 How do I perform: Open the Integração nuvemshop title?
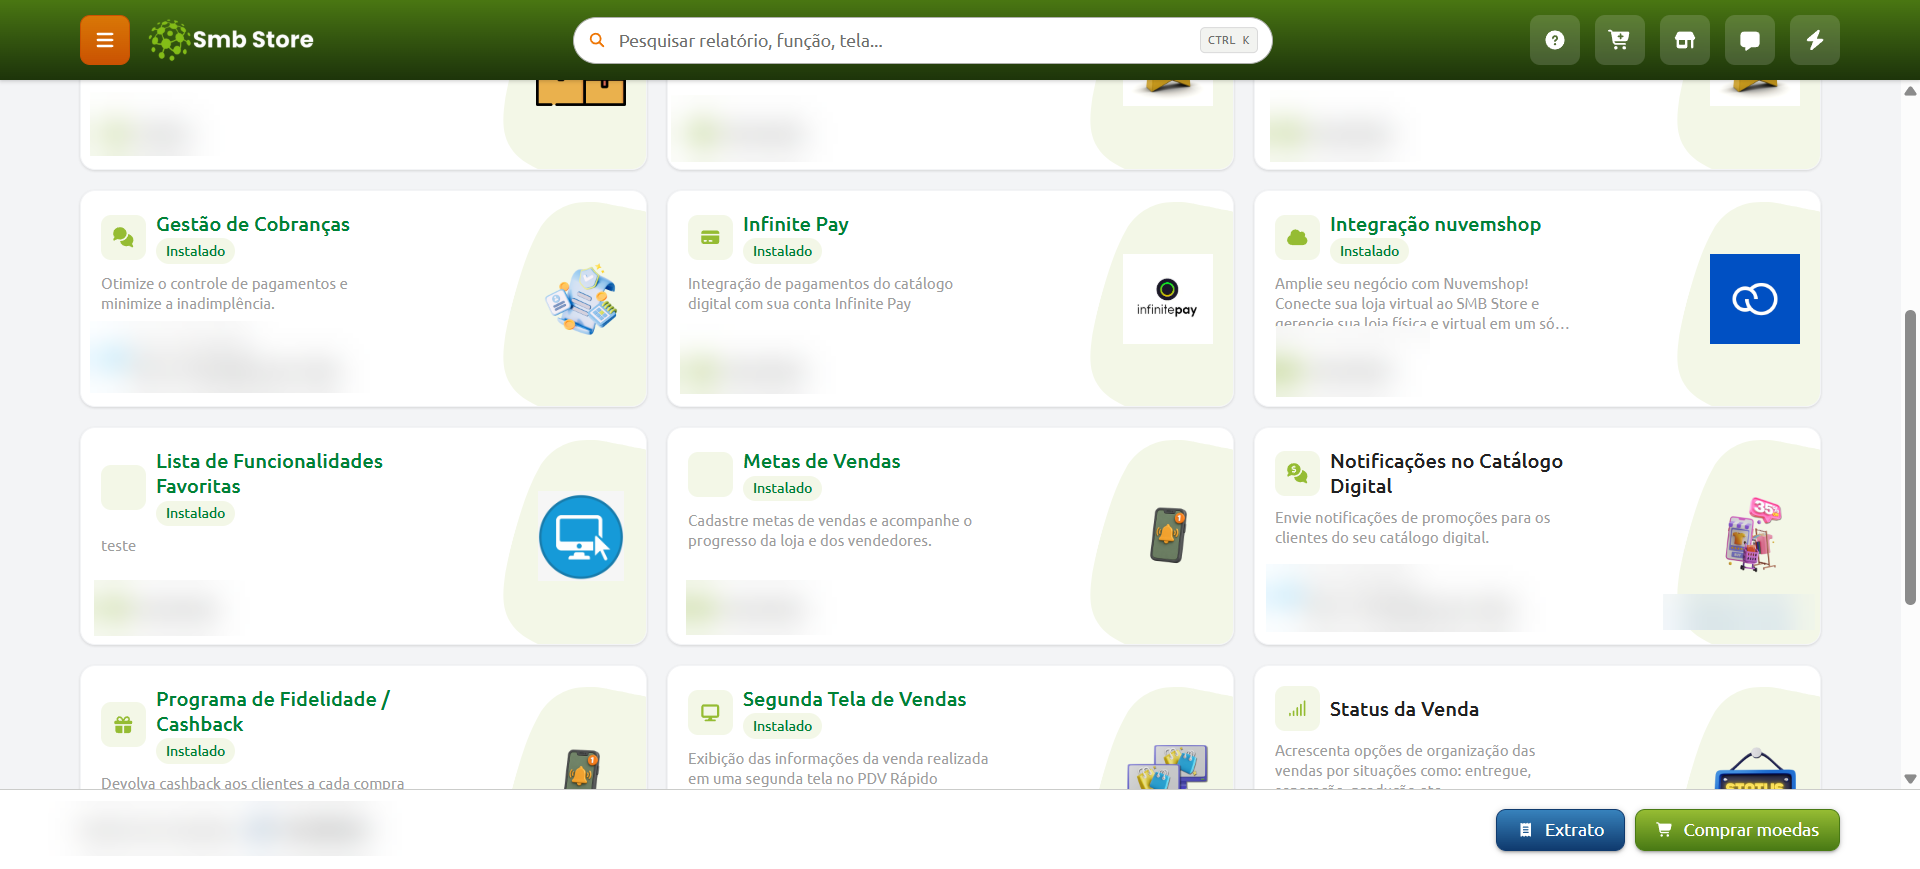coord(1435,224)
